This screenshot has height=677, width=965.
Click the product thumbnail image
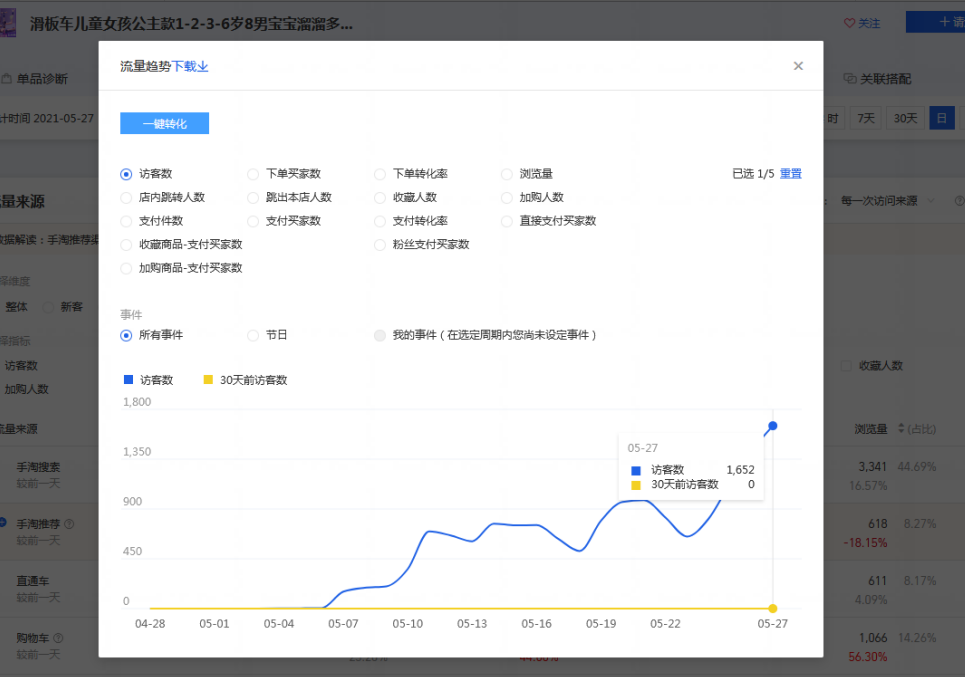tap(8, 23)
